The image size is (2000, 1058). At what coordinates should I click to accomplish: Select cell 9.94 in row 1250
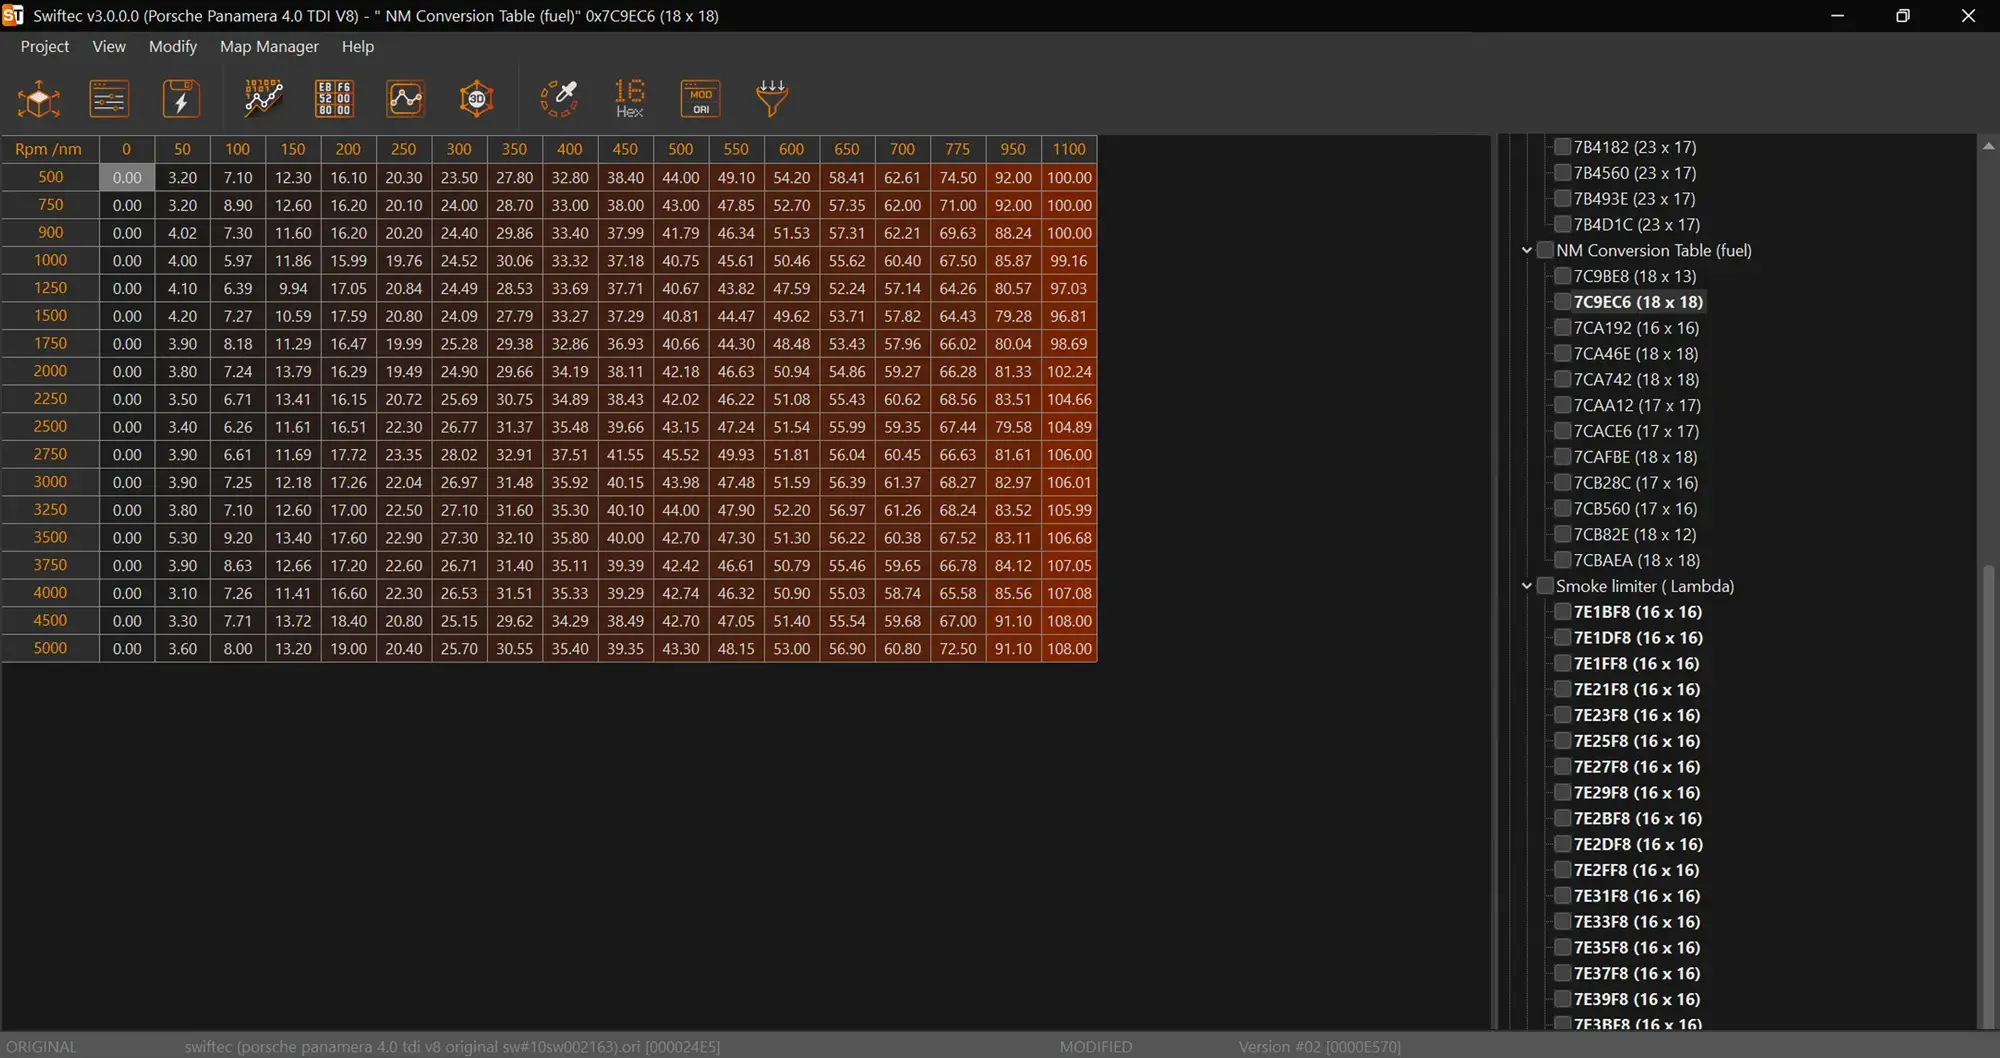(293, 288)
